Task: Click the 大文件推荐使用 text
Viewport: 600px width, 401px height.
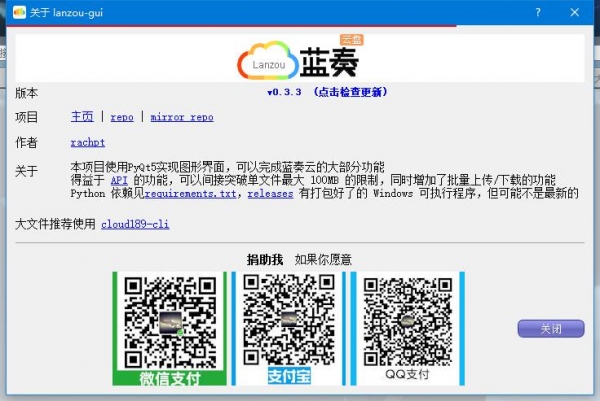Action: (55, 224)
